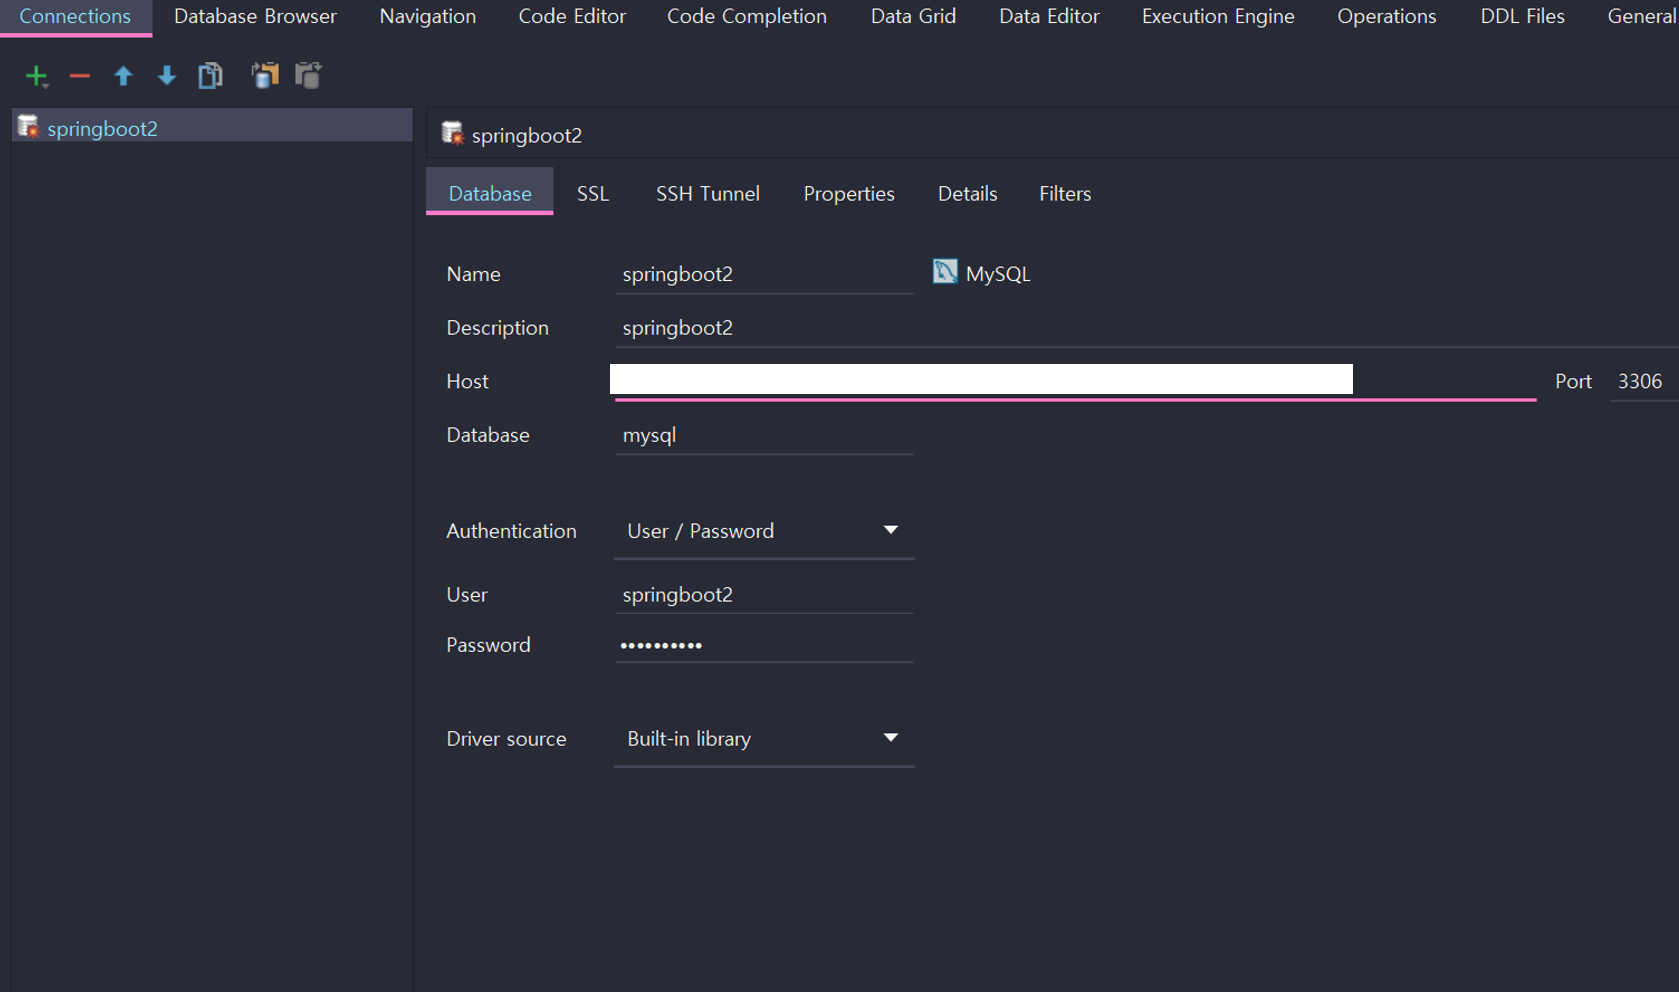Click the Driver source field label
This screenshot has height=992, width=1679.
[506, 739]
